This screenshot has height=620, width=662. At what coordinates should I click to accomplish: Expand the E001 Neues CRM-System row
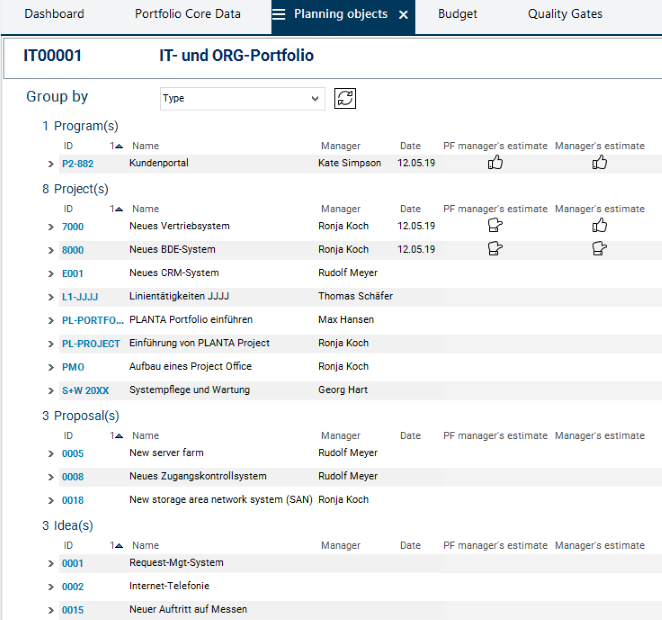coord(50,274)
